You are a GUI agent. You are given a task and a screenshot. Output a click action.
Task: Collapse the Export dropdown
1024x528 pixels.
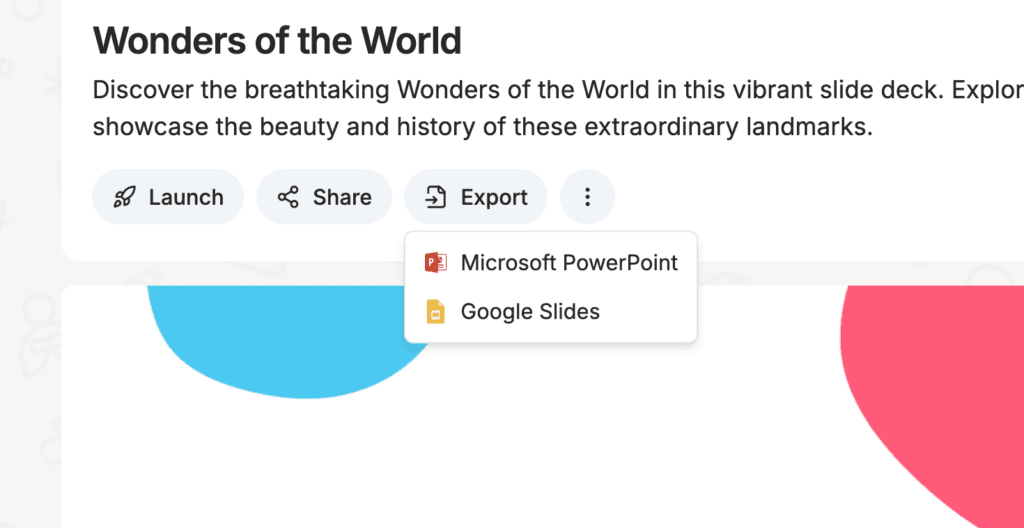pyautogui.click(x=475, y=197)
